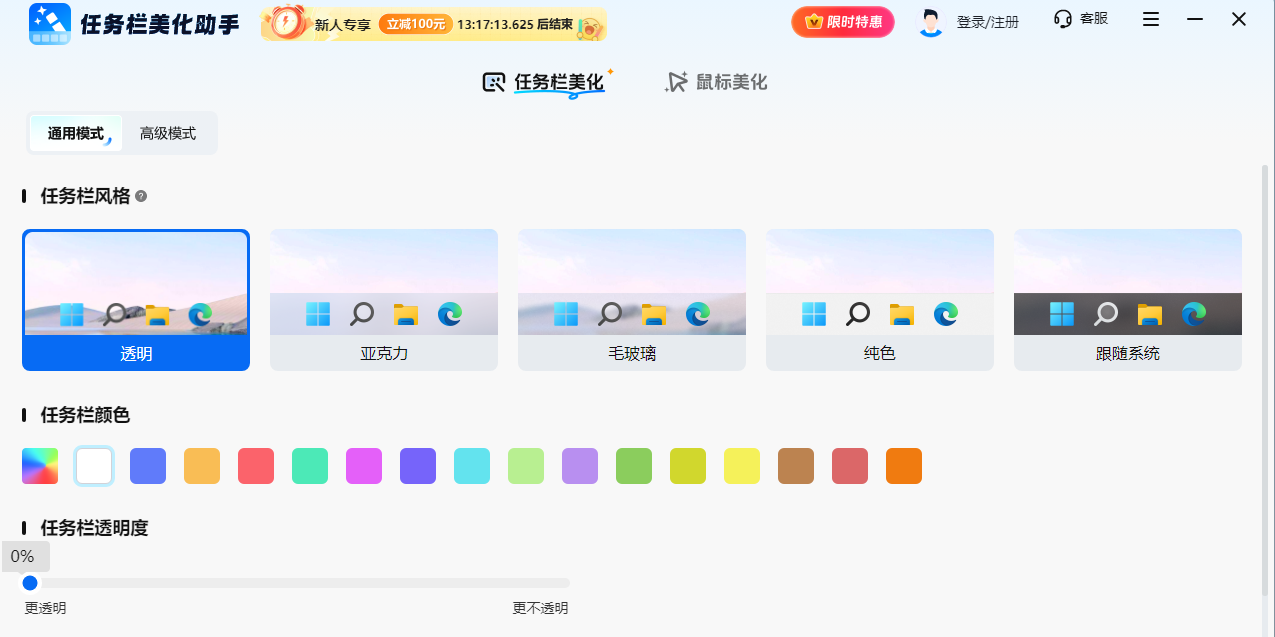Select the 纯色 taskbar style
Screen dimensions: 1275x637
tap(879, 300)
